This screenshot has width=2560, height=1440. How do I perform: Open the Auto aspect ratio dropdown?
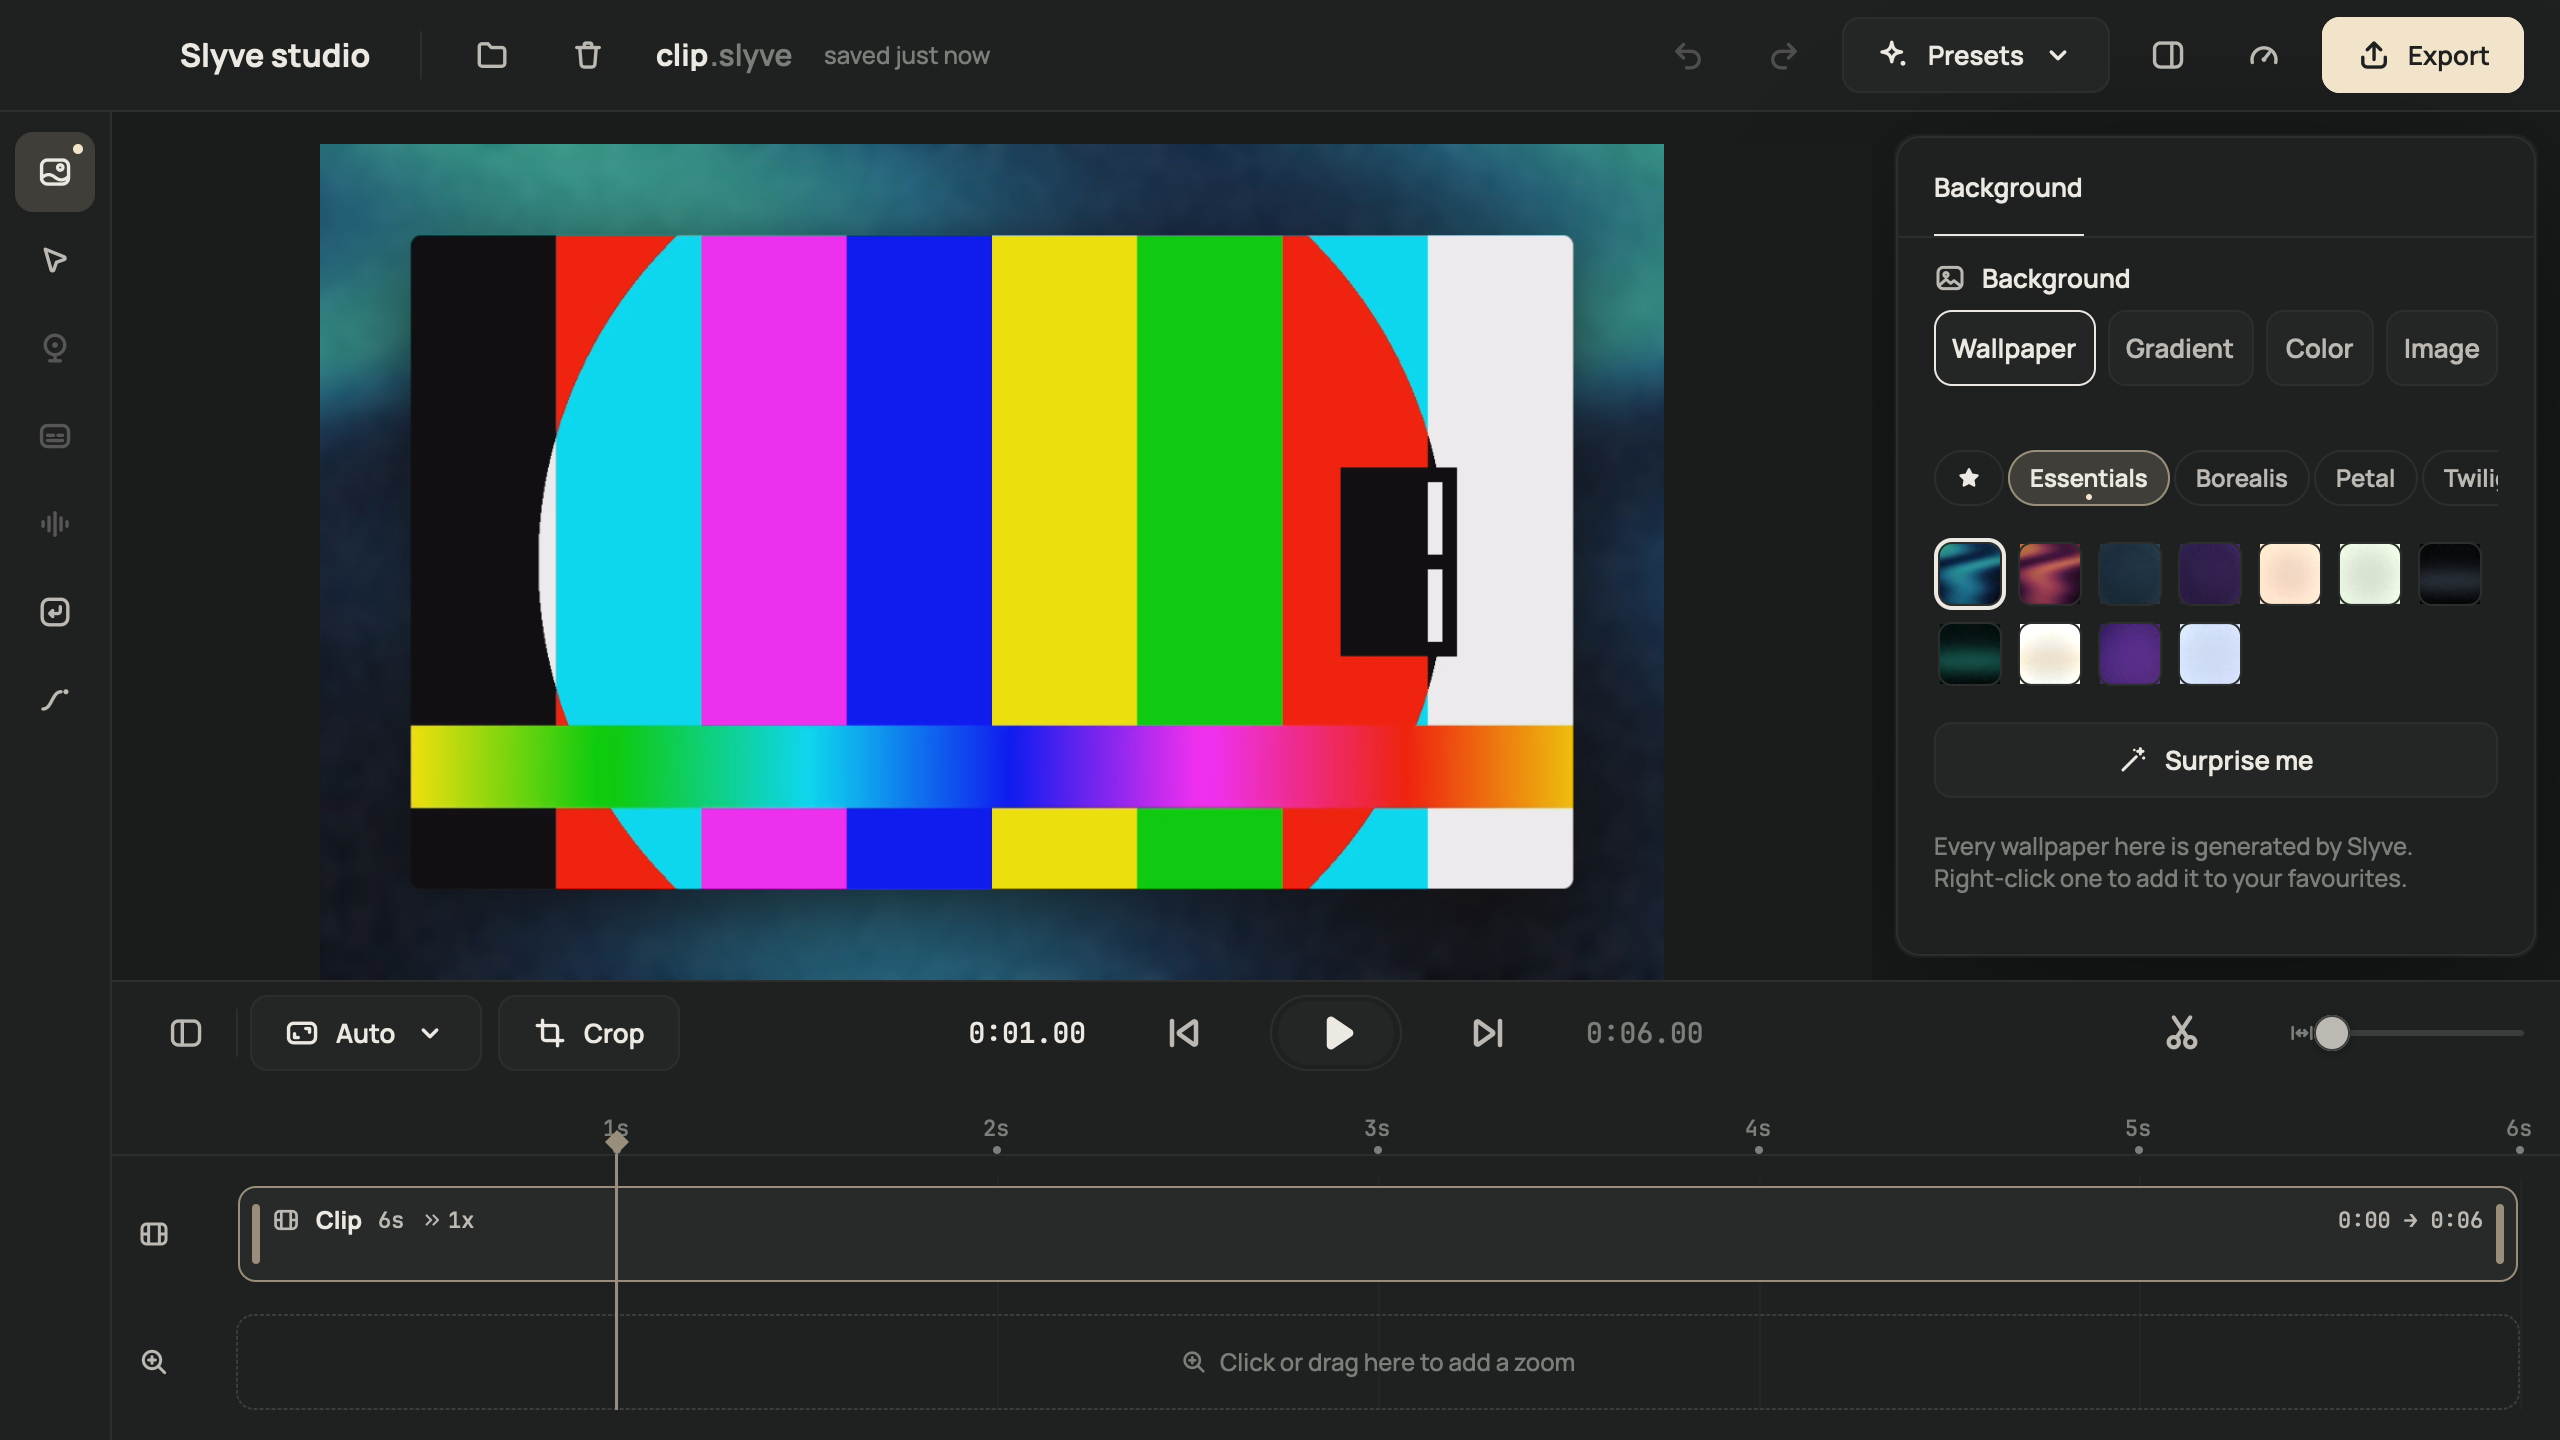click(x=365, y=1033)
